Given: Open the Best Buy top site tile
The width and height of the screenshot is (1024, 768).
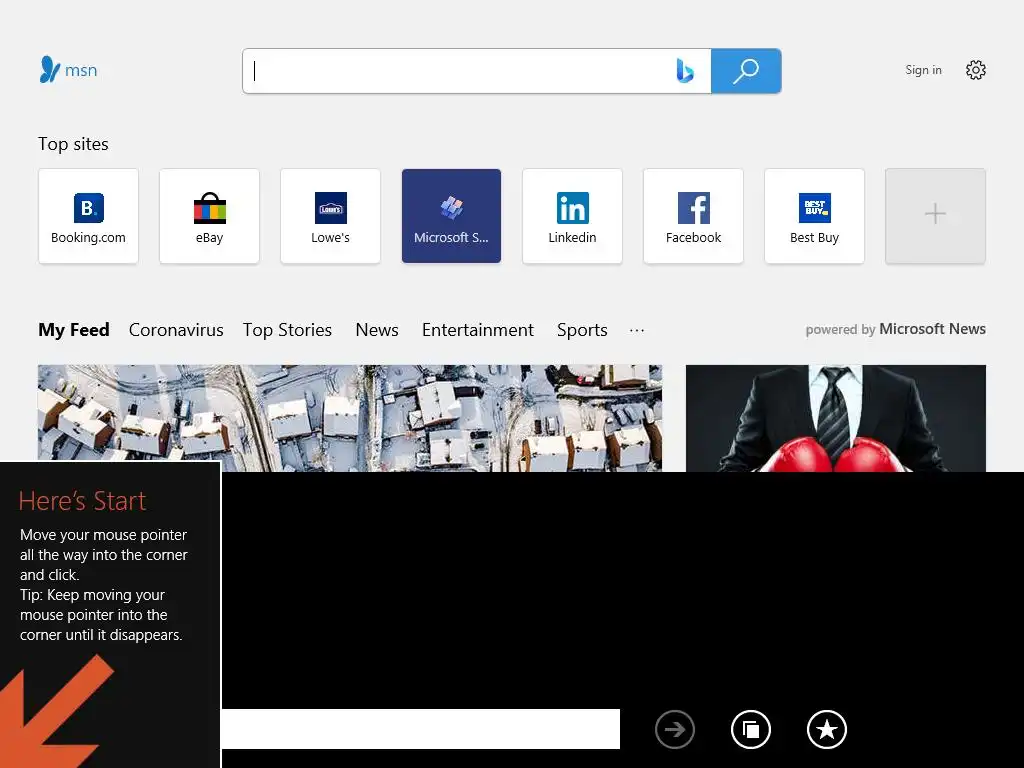Looking at the screenshot, I should point(814,216).
